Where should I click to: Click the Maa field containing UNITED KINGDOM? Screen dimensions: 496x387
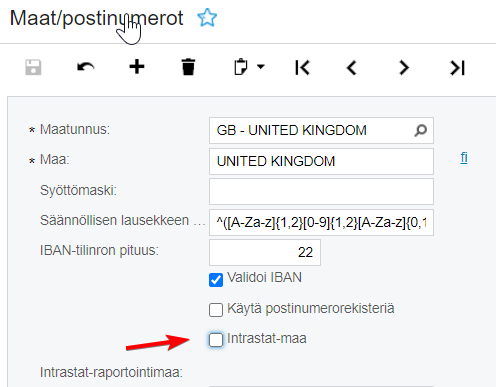[321, 161]
